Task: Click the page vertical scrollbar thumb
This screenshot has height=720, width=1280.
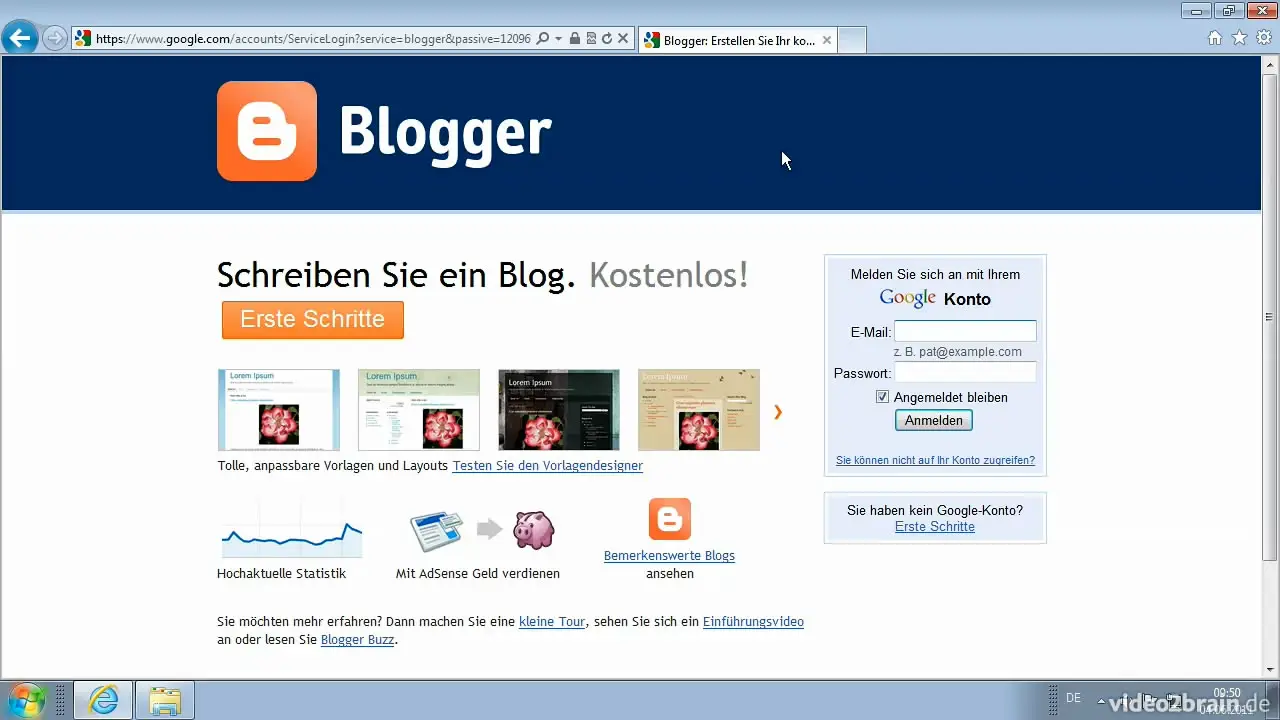Action: coord(1270,317)
